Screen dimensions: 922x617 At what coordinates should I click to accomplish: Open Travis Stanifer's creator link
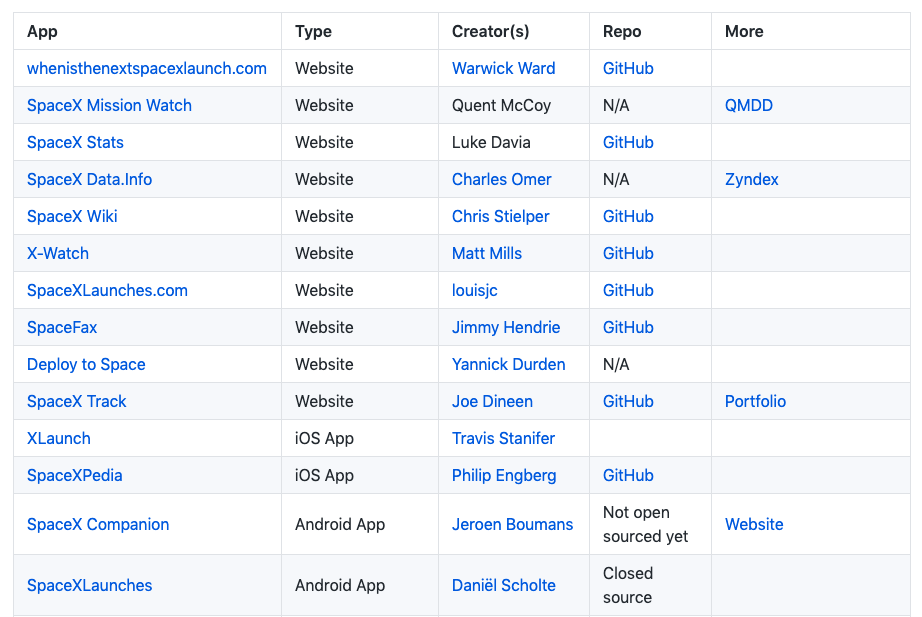pos(503,438)
